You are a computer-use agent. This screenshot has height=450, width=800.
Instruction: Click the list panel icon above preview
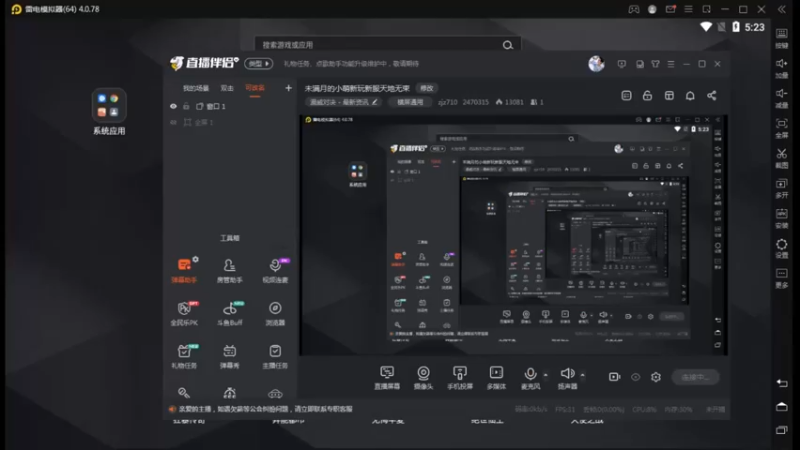[627, 95]
